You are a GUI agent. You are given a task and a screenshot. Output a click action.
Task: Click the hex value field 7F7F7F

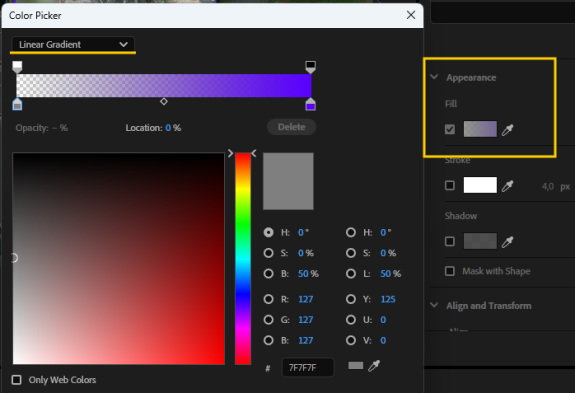click(308, 367)
